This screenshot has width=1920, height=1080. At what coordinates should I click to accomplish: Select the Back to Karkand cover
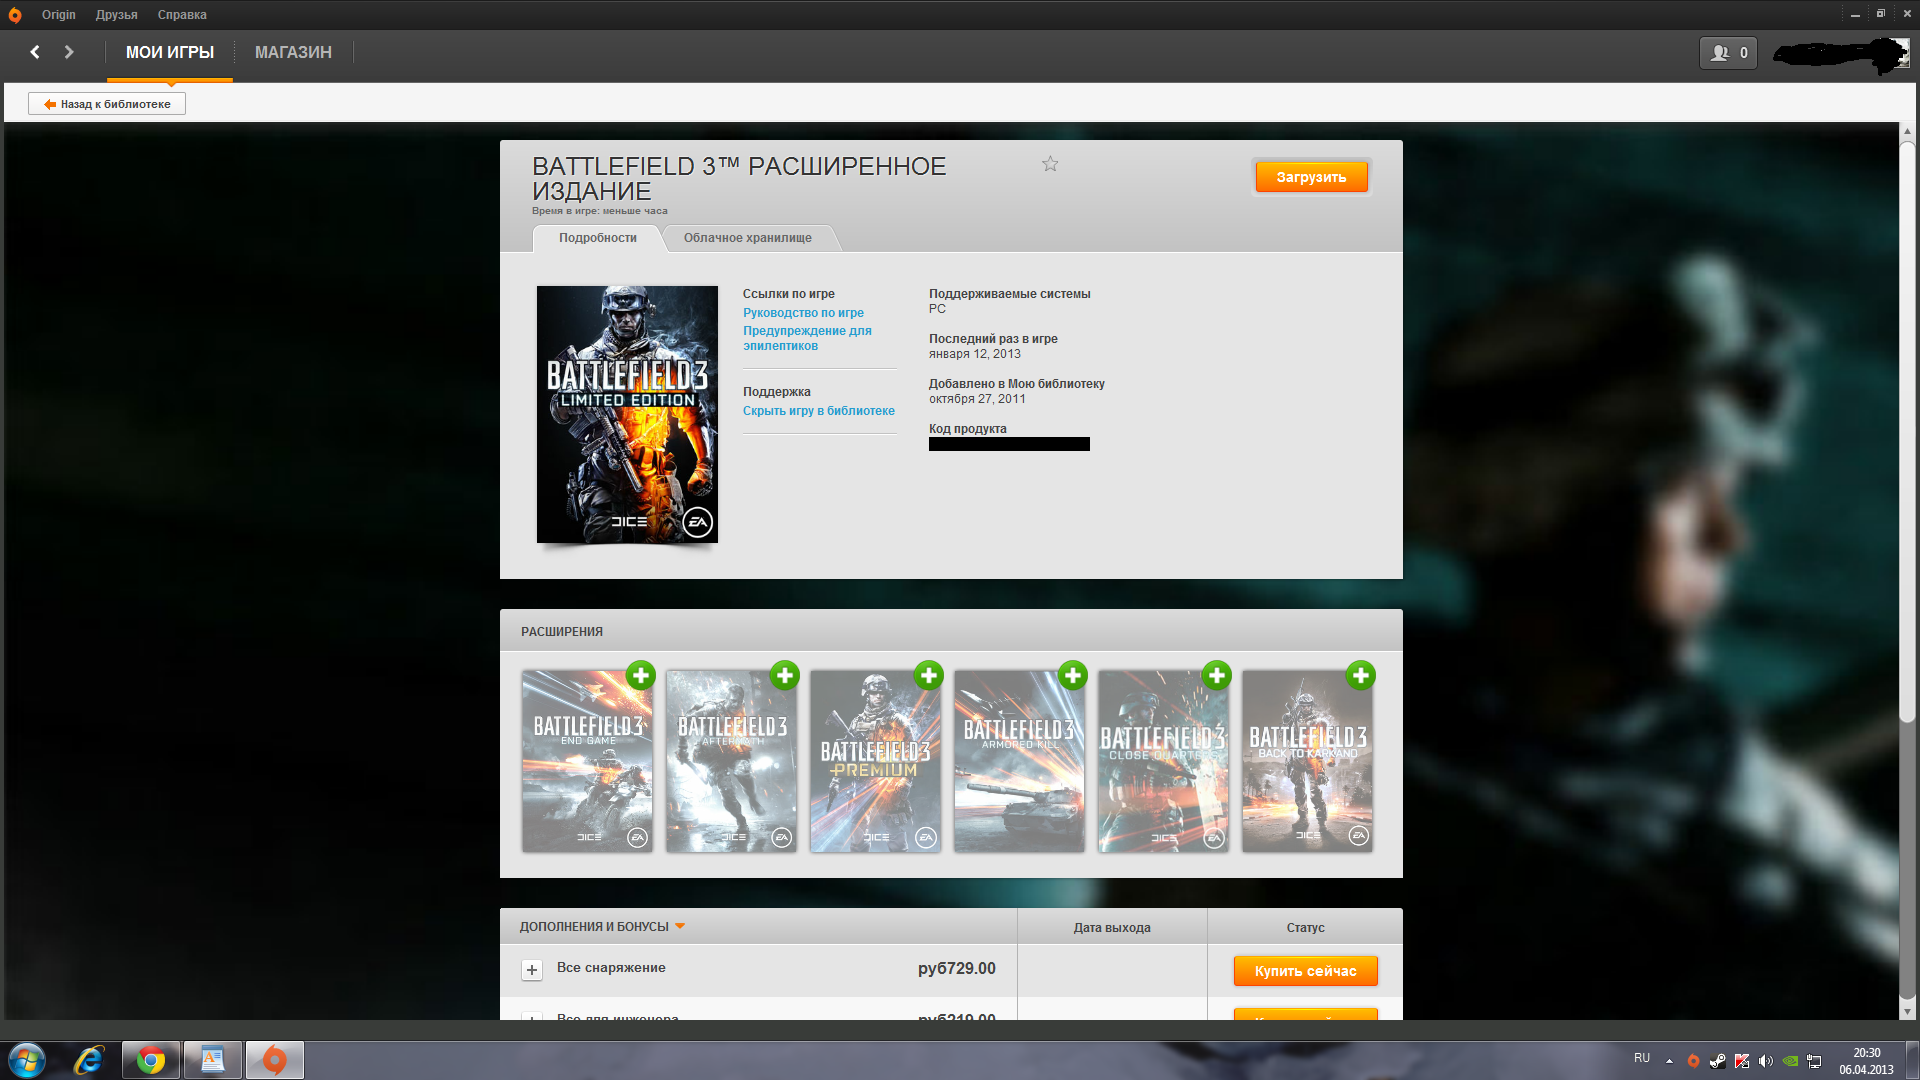point(1308,762)
